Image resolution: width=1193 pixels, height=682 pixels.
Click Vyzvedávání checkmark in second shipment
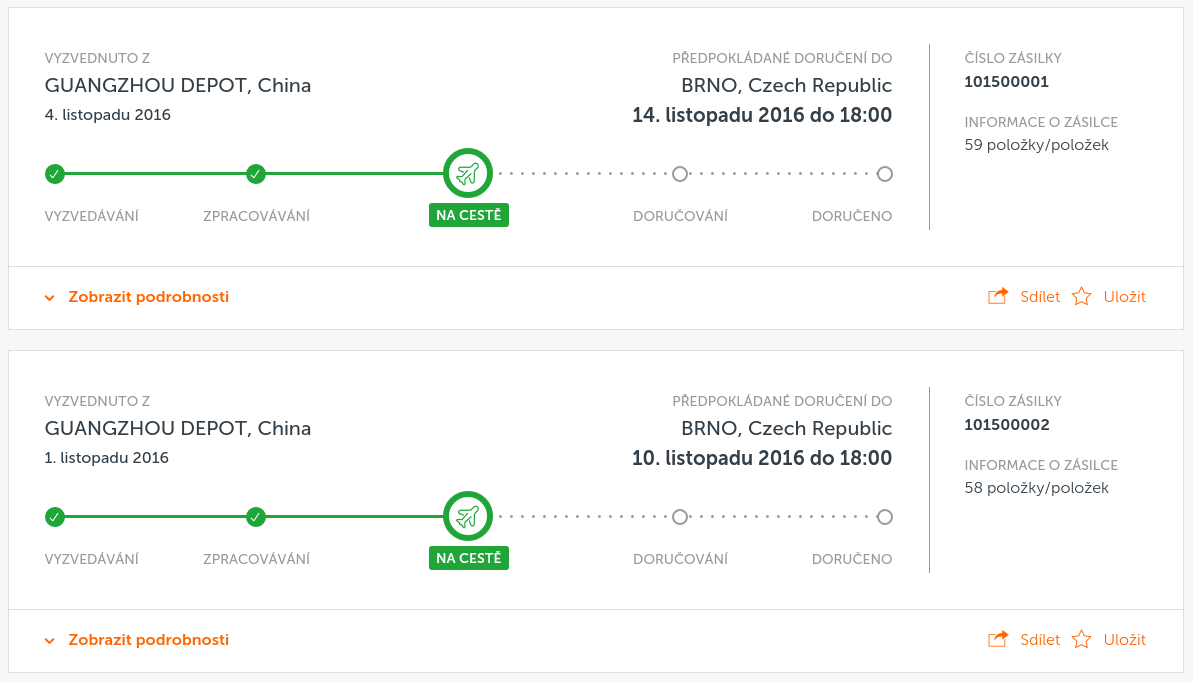(x=55, y=518)
